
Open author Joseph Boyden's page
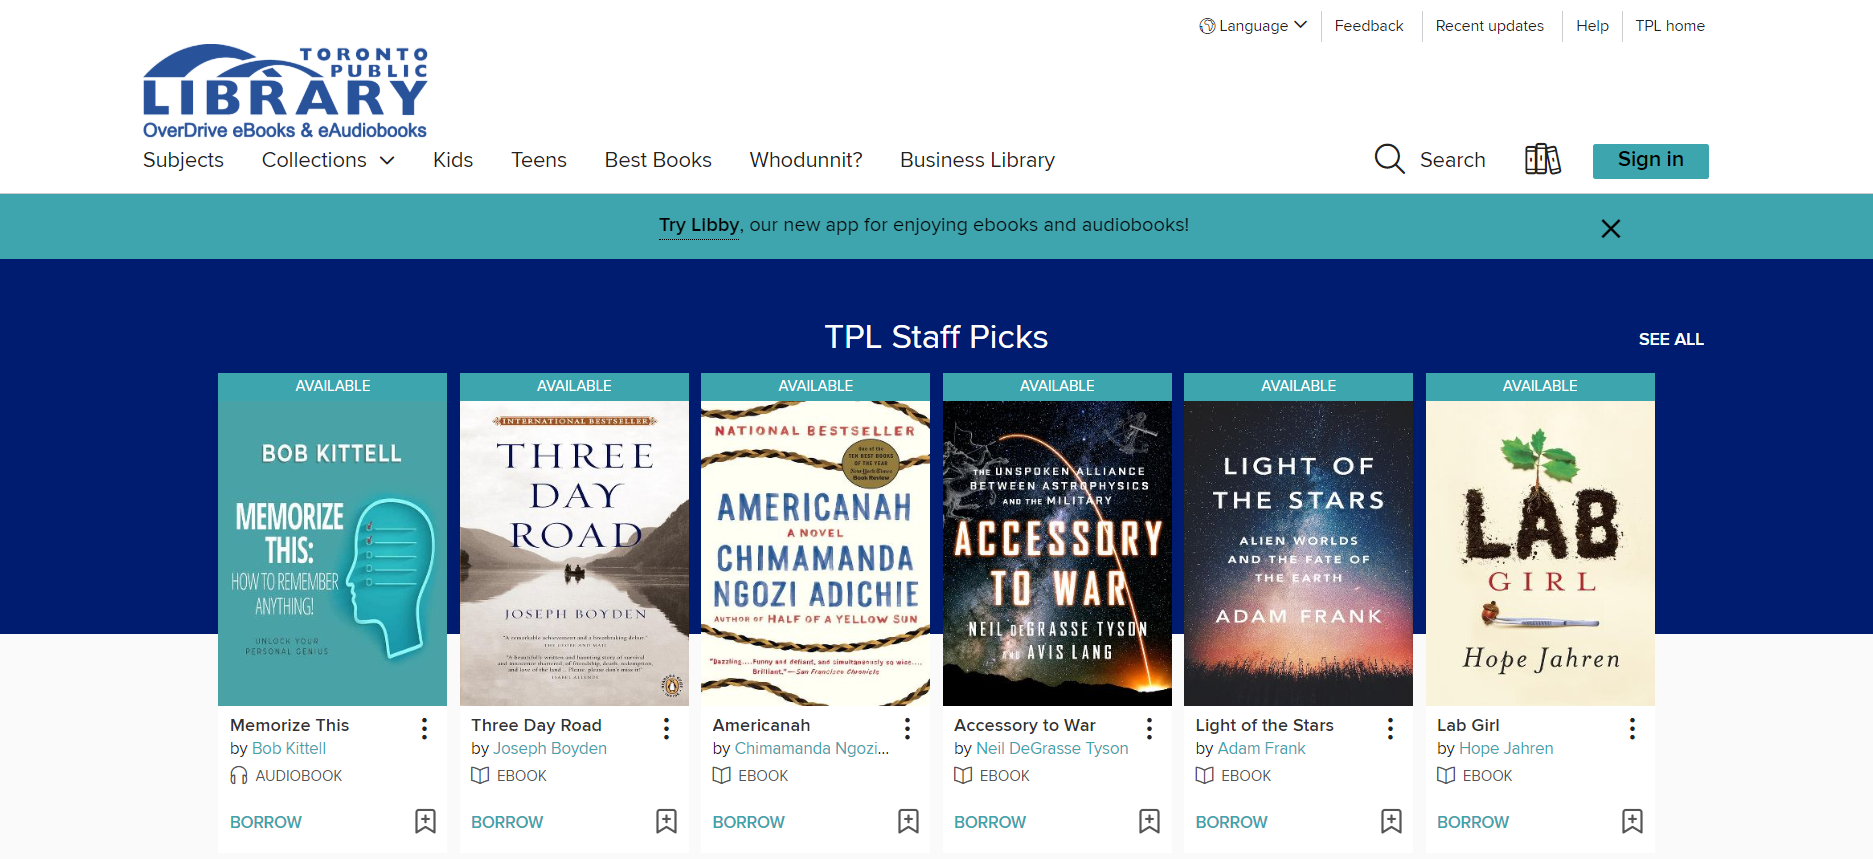coord(550,748)
